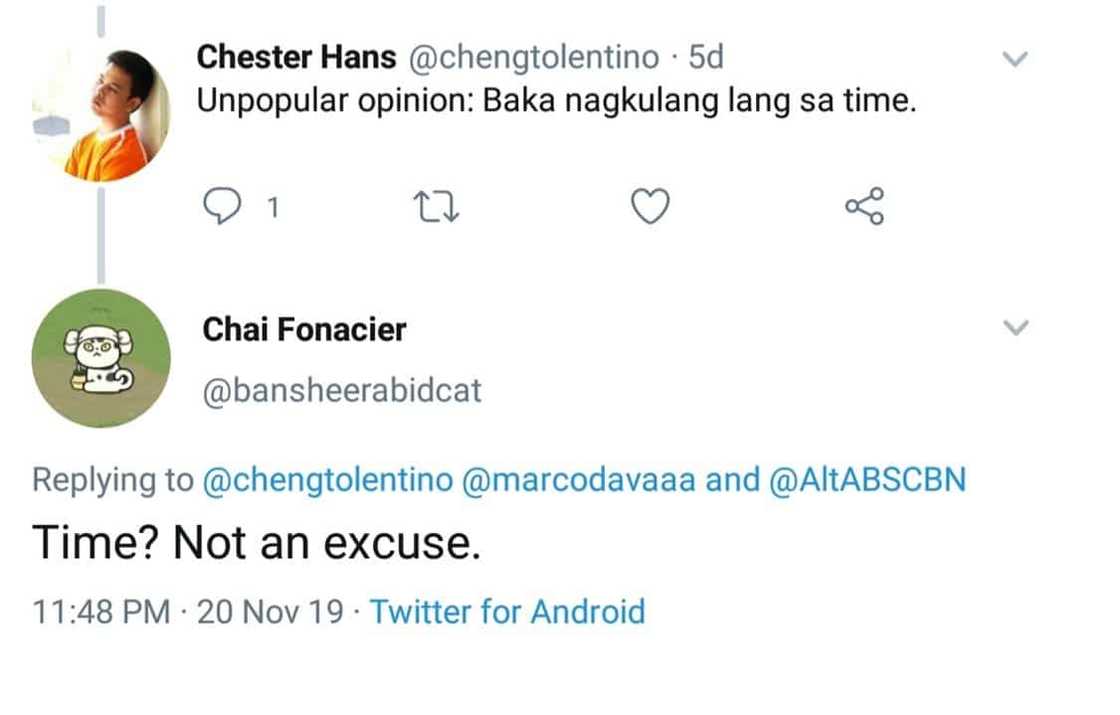
Task: Like Chester Hans' tweet with the heart
Action: [x=650, y=206]
